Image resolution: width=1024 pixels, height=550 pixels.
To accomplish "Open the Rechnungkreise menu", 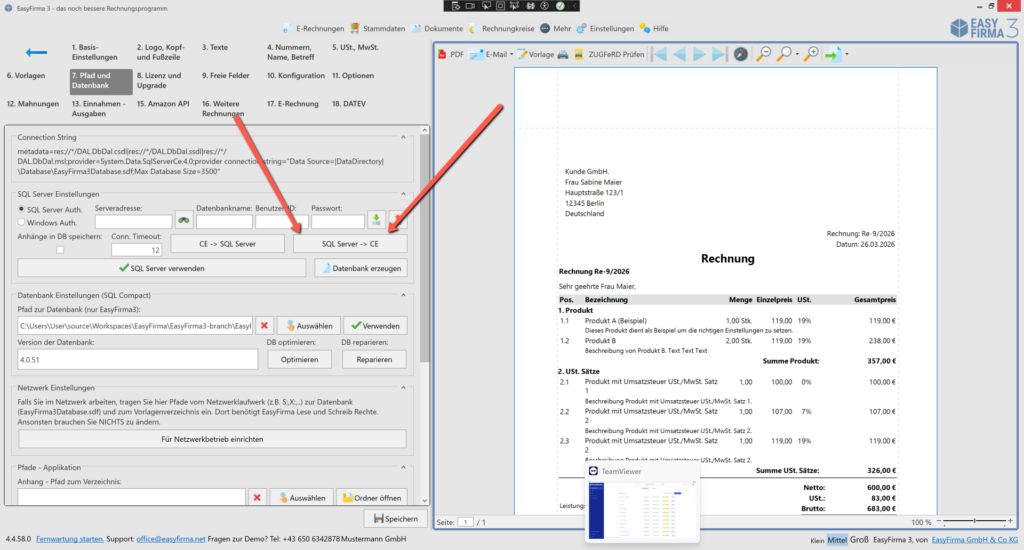I will (502, 29).
